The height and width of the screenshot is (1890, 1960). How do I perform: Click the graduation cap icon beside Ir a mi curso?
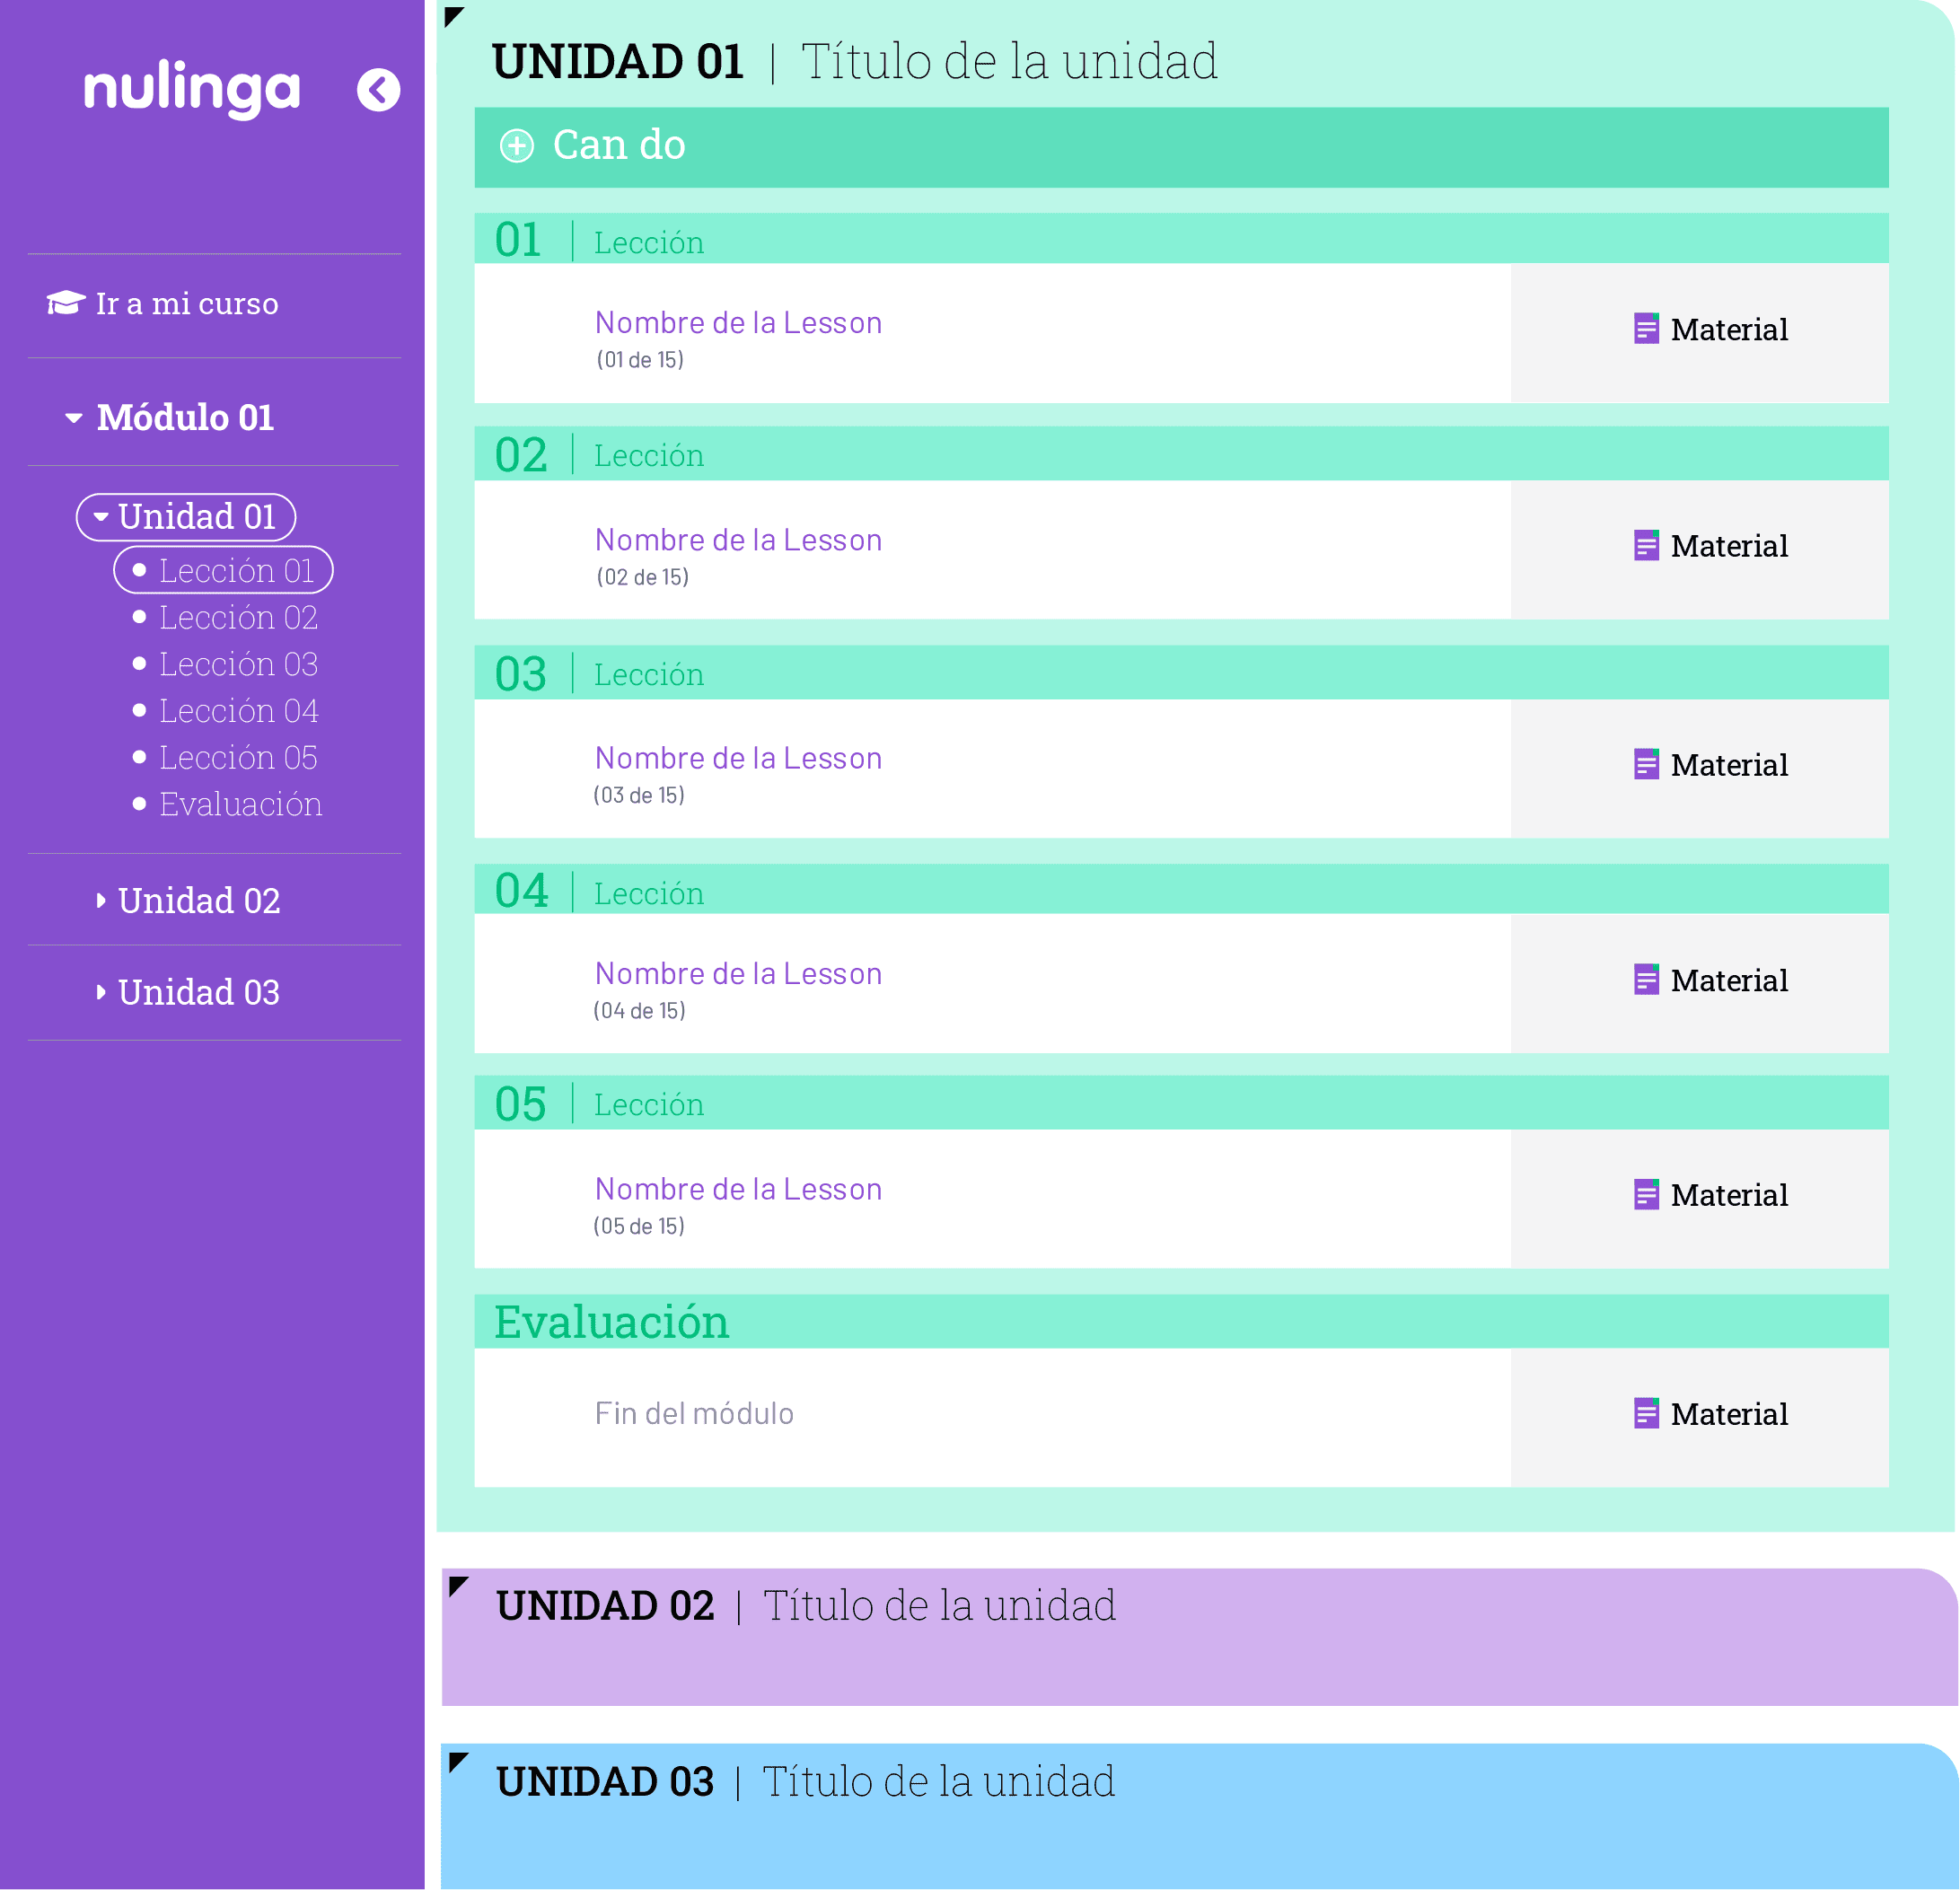coord(66,303)
